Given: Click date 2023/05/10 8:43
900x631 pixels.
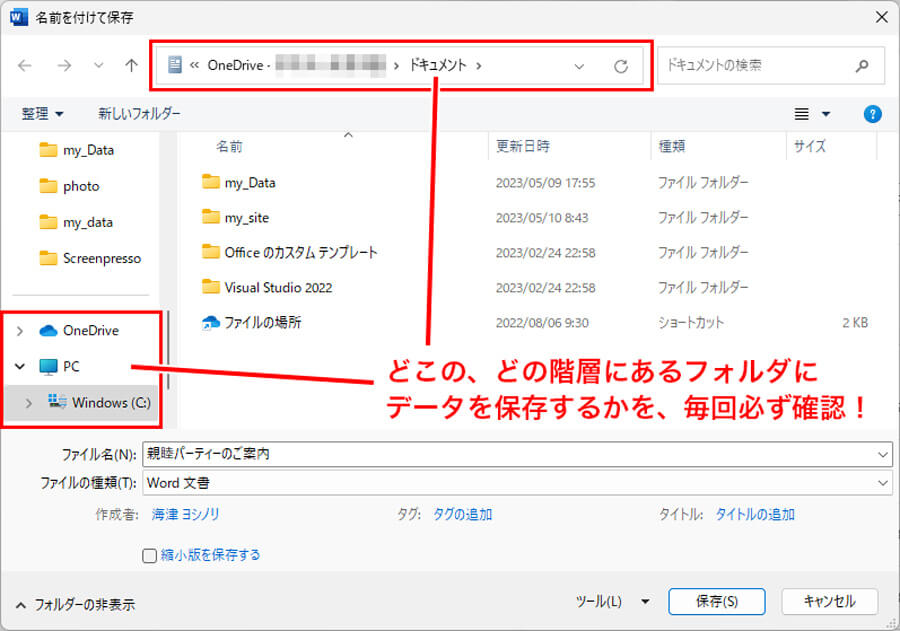Looking at the screenshot, I should point(542,218).
